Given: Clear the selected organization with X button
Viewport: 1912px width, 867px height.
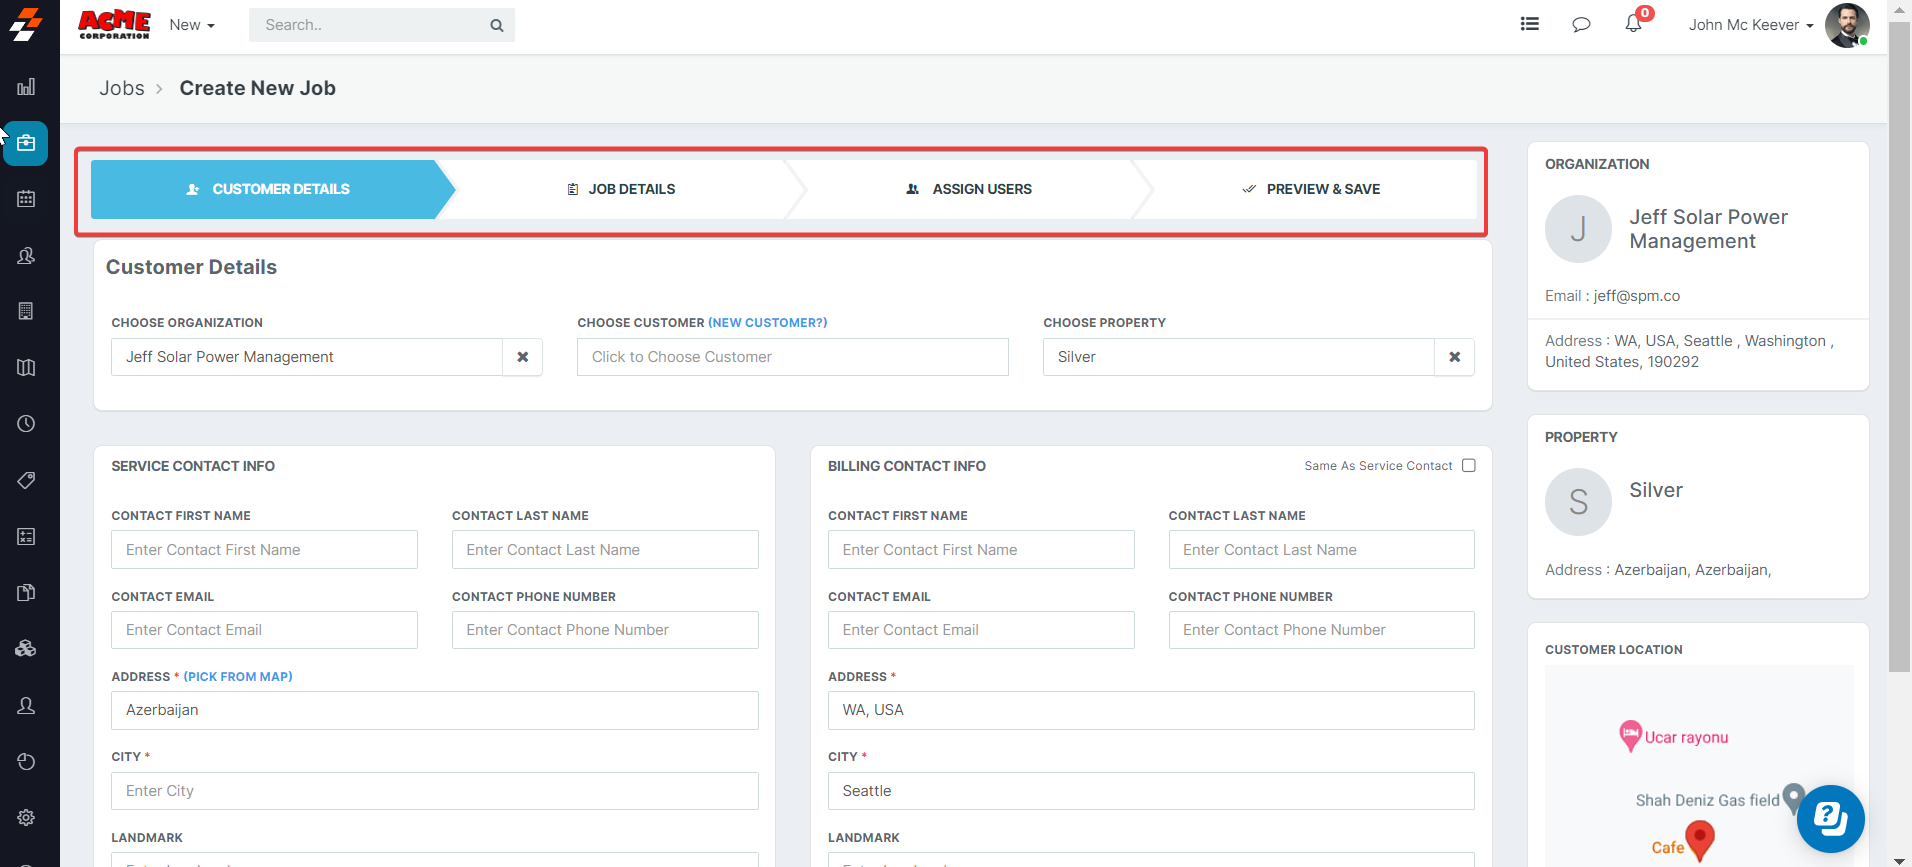Looking at the screenshot, I should [x=522, y=357].
